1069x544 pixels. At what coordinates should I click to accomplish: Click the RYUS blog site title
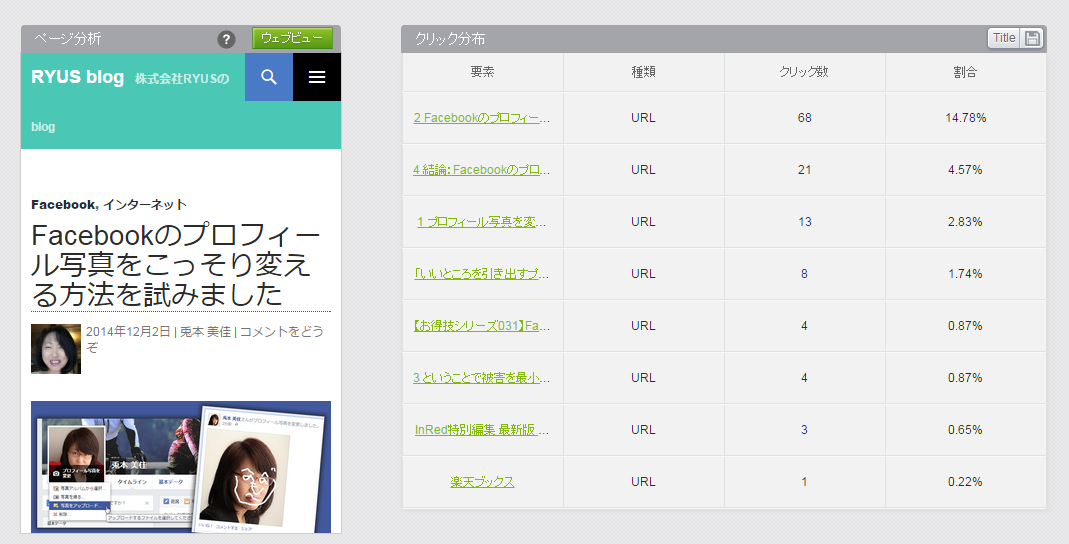pos(78,77)
